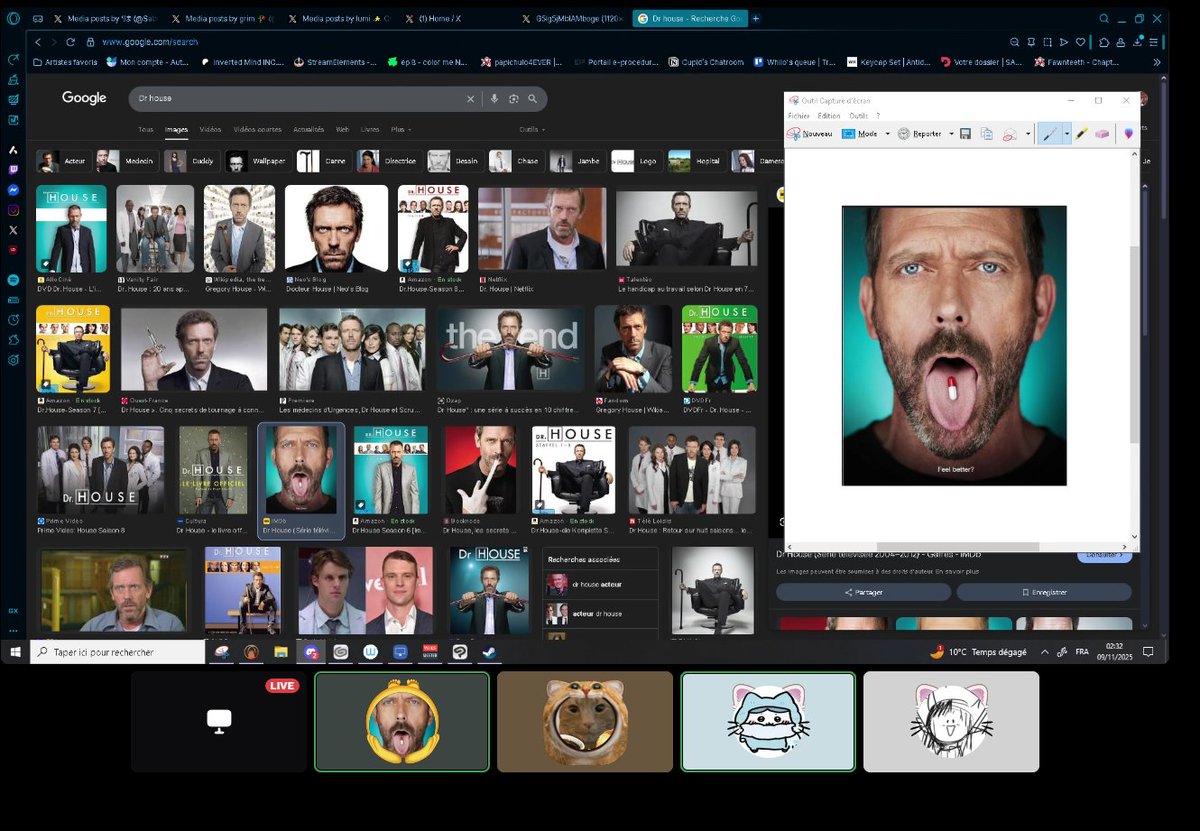Expand pen options dropdown arrow in Snipping Tool
The height and width of the screenshot is (831, 1200).
point(1066,133)
